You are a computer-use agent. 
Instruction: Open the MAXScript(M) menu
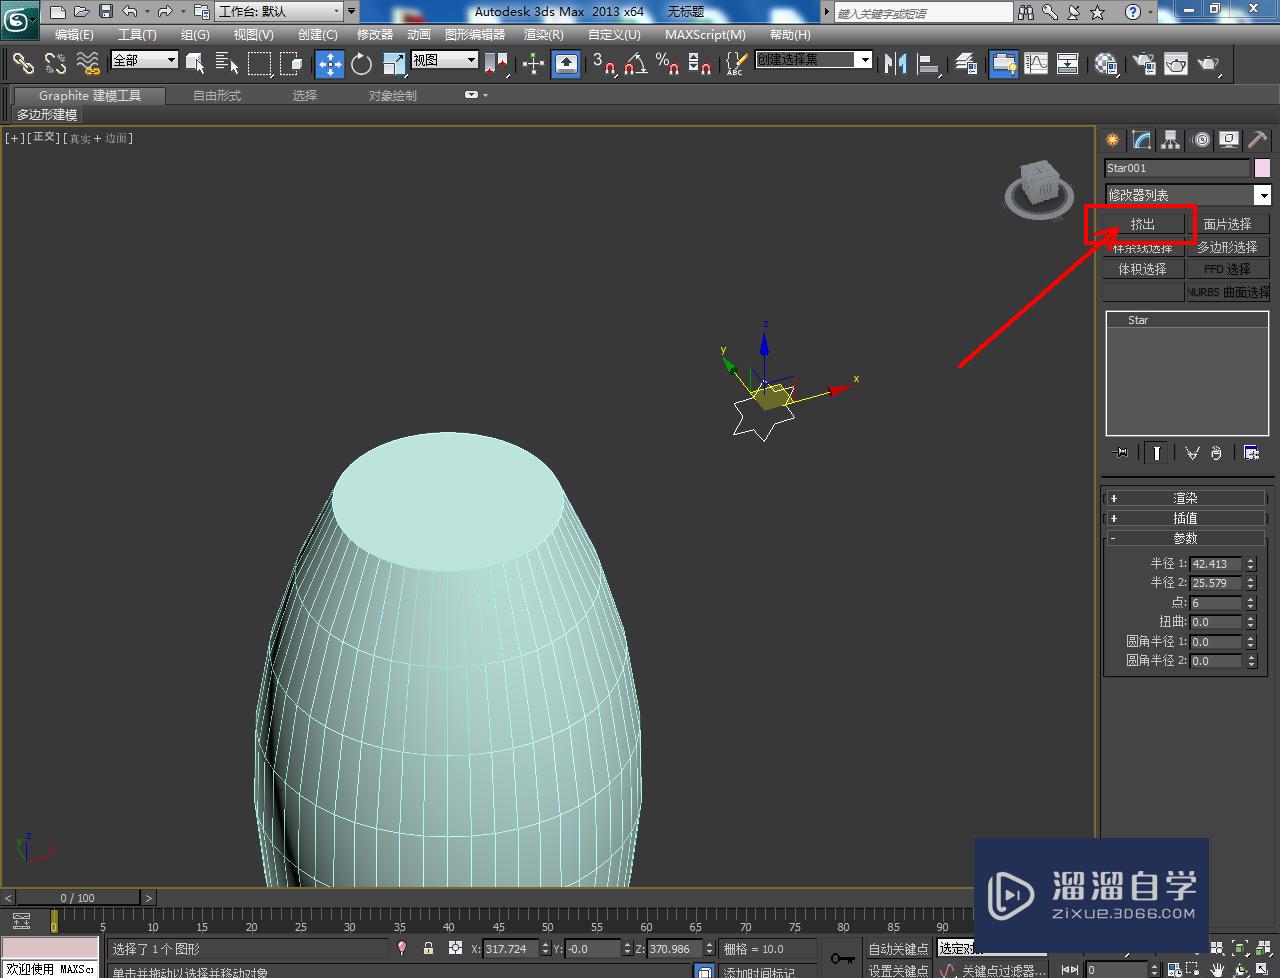pos(705,35)
